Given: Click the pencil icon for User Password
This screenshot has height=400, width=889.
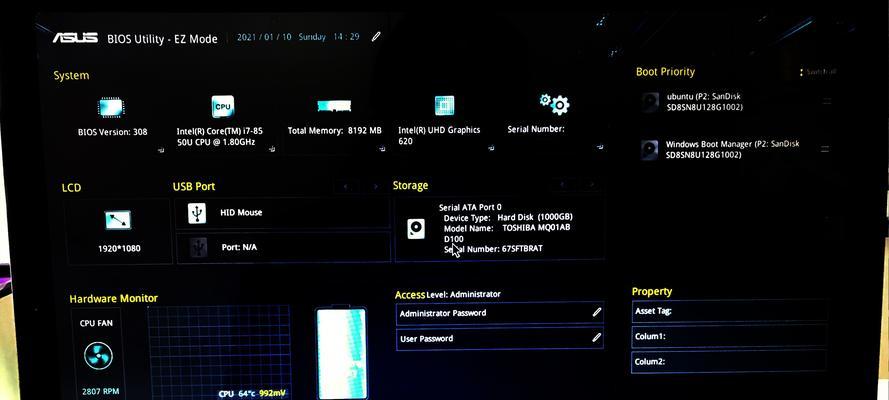Looking at the screenshot, I should [x=596, y=338].
